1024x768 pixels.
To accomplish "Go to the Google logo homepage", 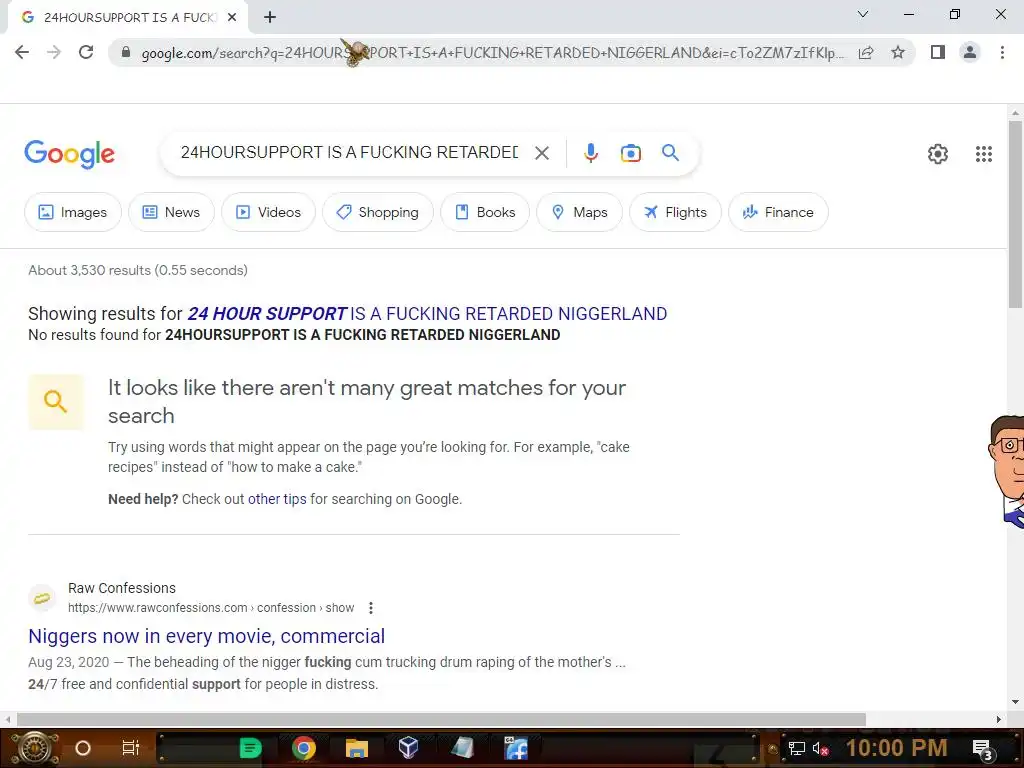I will pyautogui.click(x=69, y=154).
